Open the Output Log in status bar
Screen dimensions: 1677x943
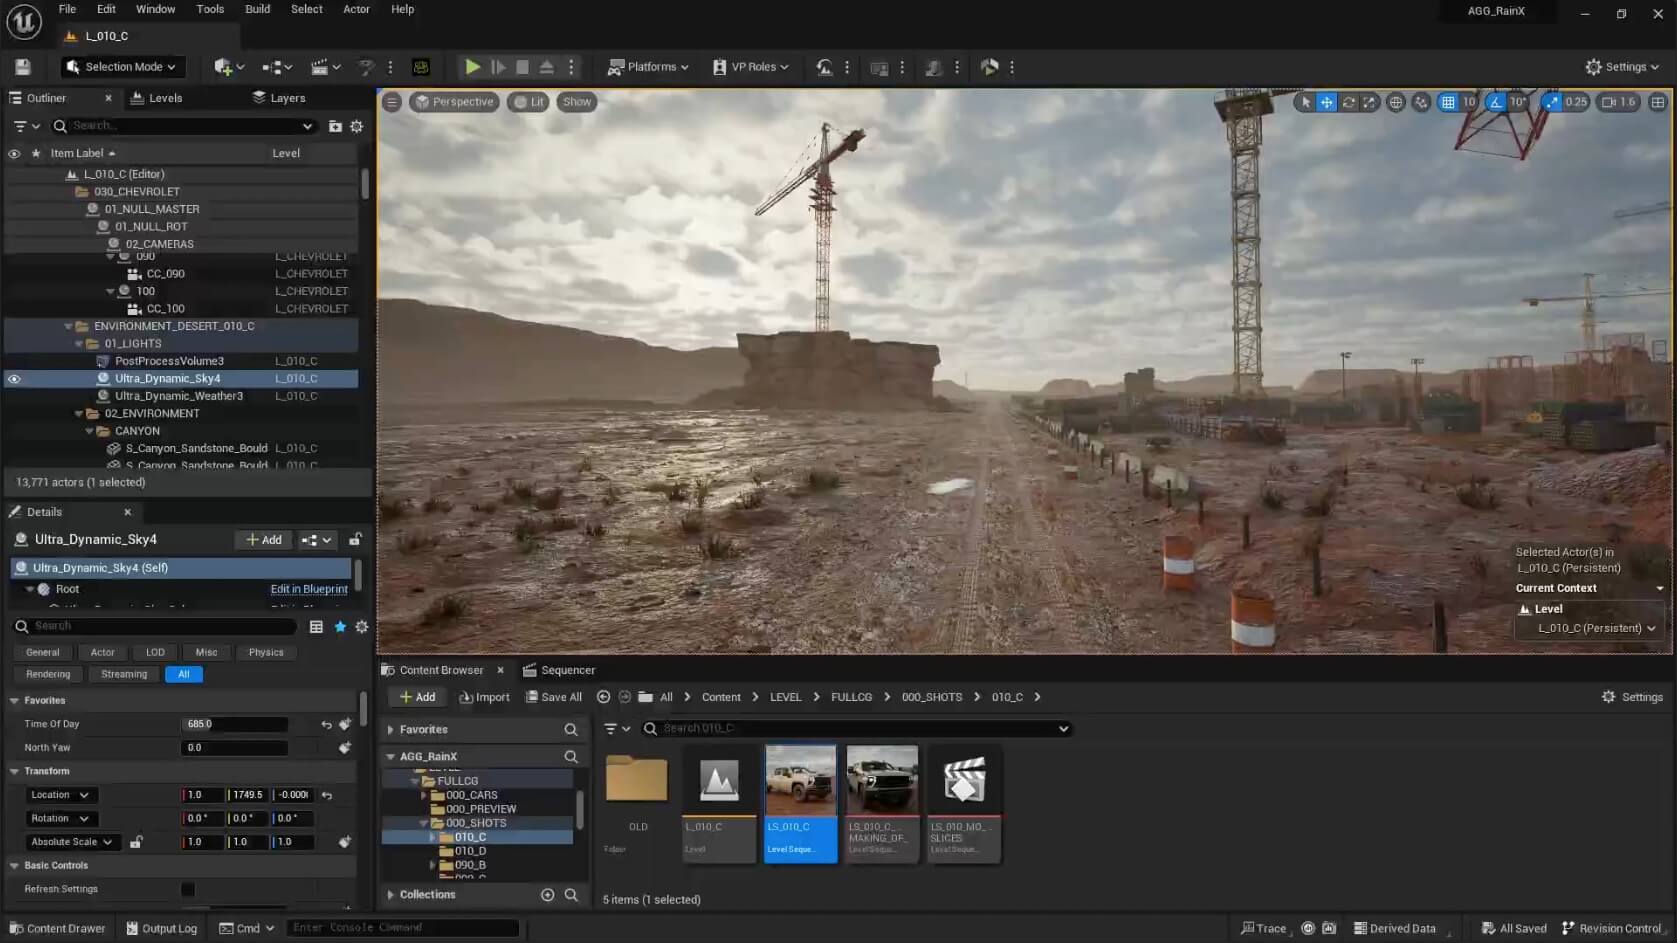coord(161,928)
